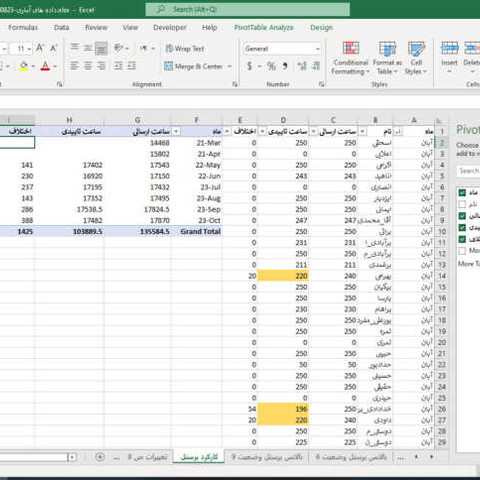480x480 pixels.
Task: Select column H header
Action: coord(69,120)
